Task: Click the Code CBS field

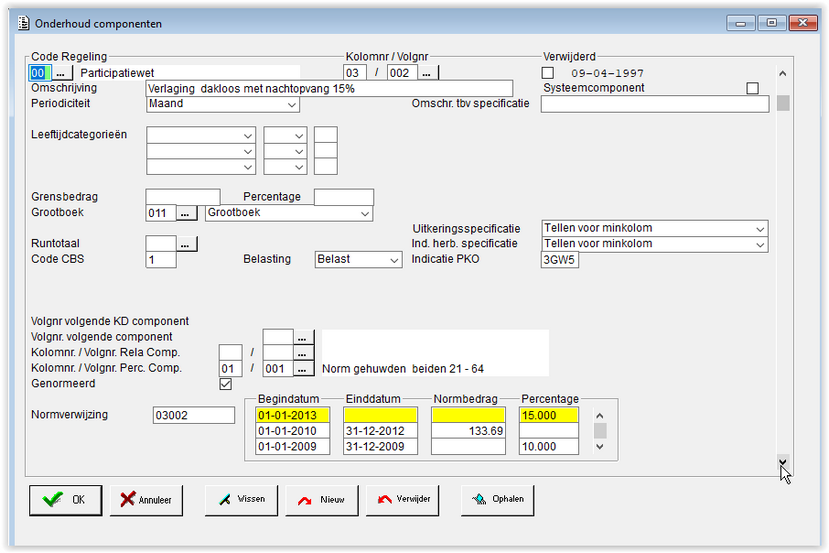Action: click(161, 260)
